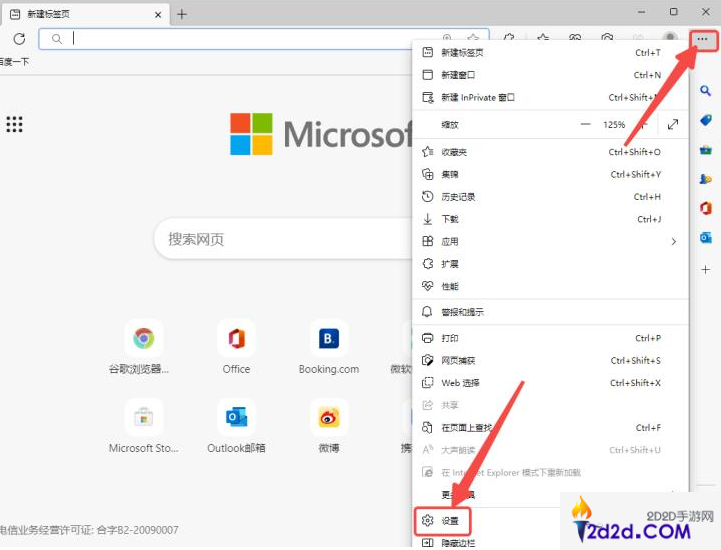Screen dimensions: 721x550
Task: Select the 新建标签页 menu entry
Action: (x=550, y=52)
